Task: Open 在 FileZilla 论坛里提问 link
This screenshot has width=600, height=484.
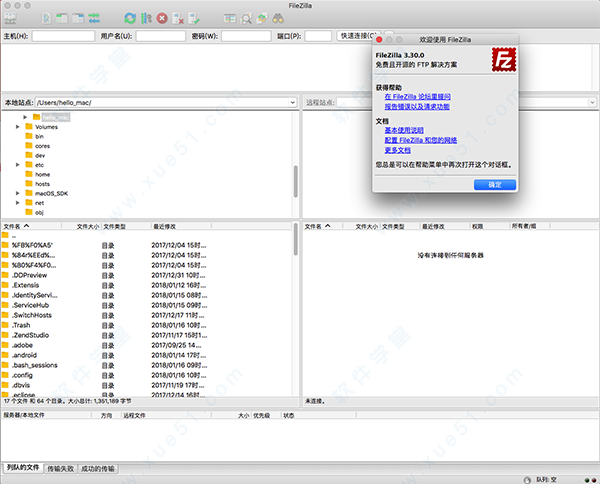Action: pos(417,97)
